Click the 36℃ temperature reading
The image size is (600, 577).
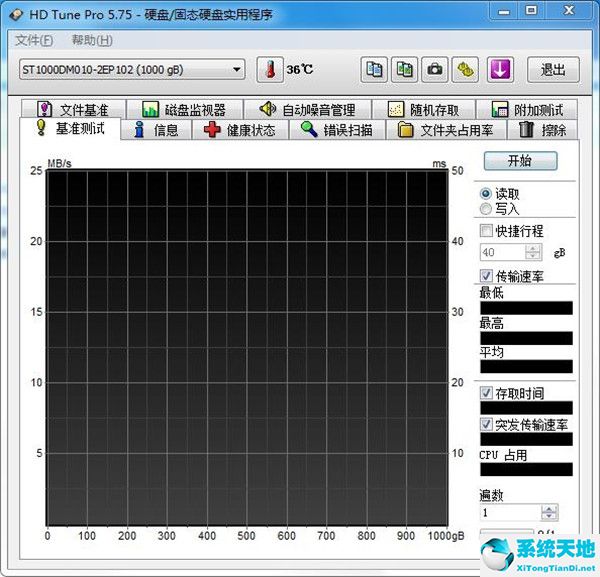300,70
